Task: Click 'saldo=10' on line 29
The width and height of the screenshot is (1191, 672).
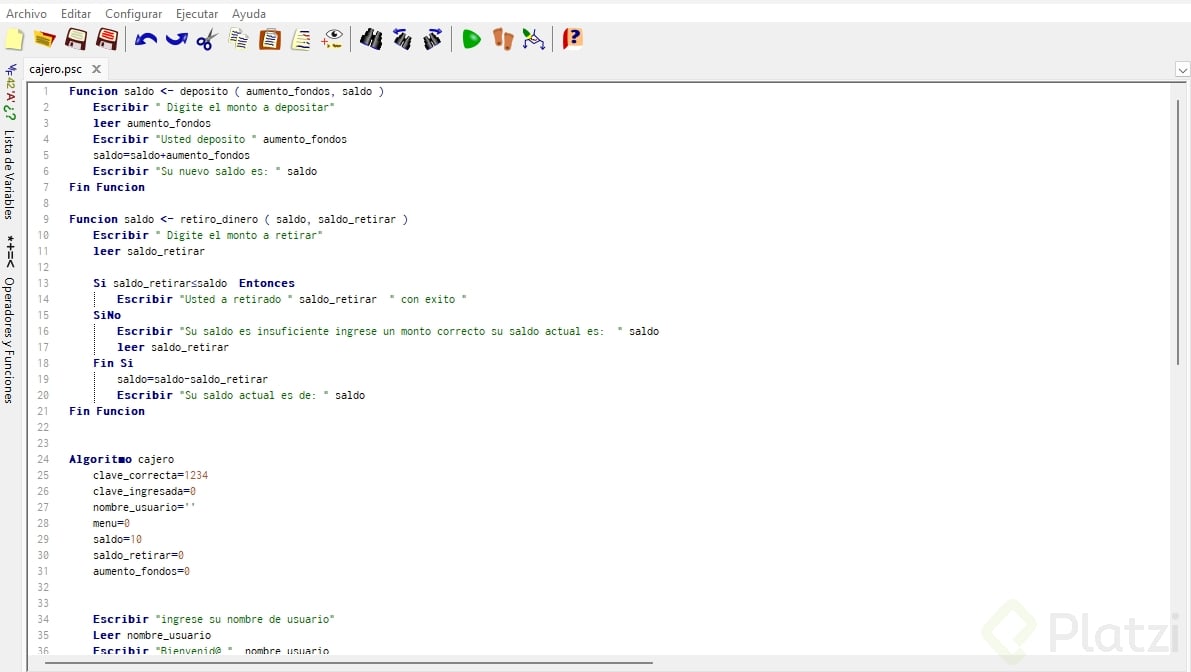Action: pos(118,539)
